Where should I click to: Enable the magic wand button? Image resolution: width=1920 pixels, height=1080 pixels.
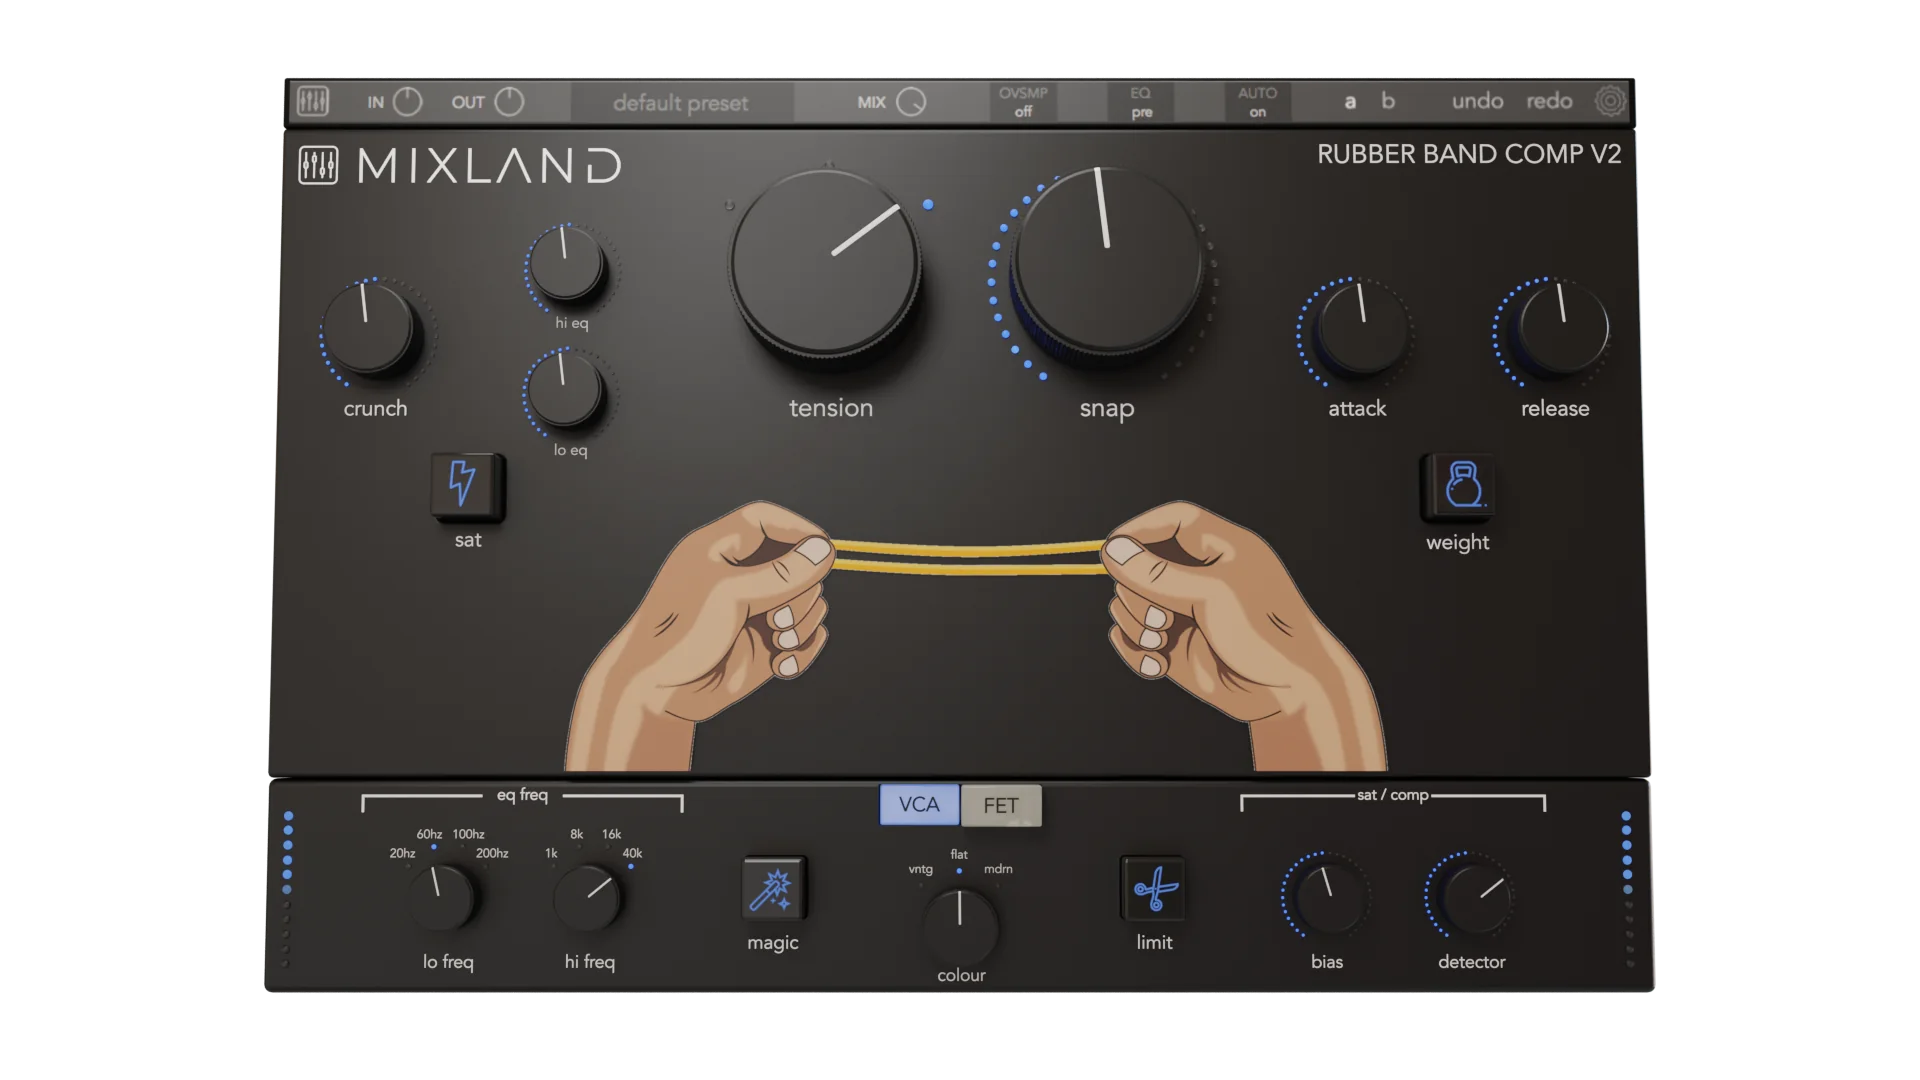coord(773,888)
